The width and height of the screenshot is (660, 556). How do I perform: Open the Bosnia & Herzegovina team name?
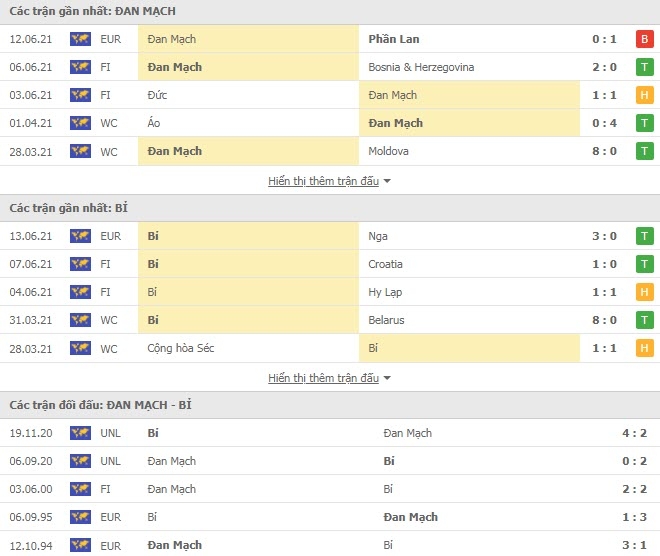(x=421, y=67)
